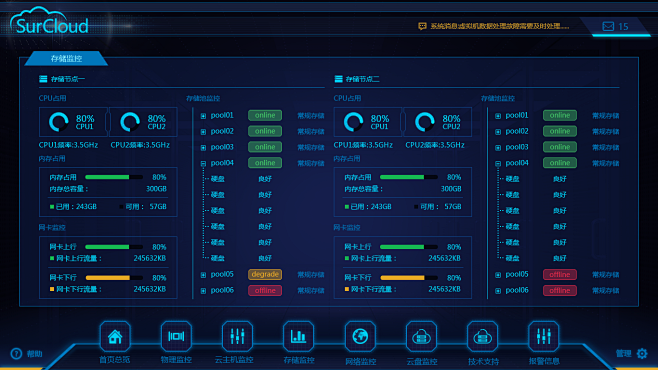Click the degrade status badge for pool05
This screenshot has width=658, height=370.
265,274
